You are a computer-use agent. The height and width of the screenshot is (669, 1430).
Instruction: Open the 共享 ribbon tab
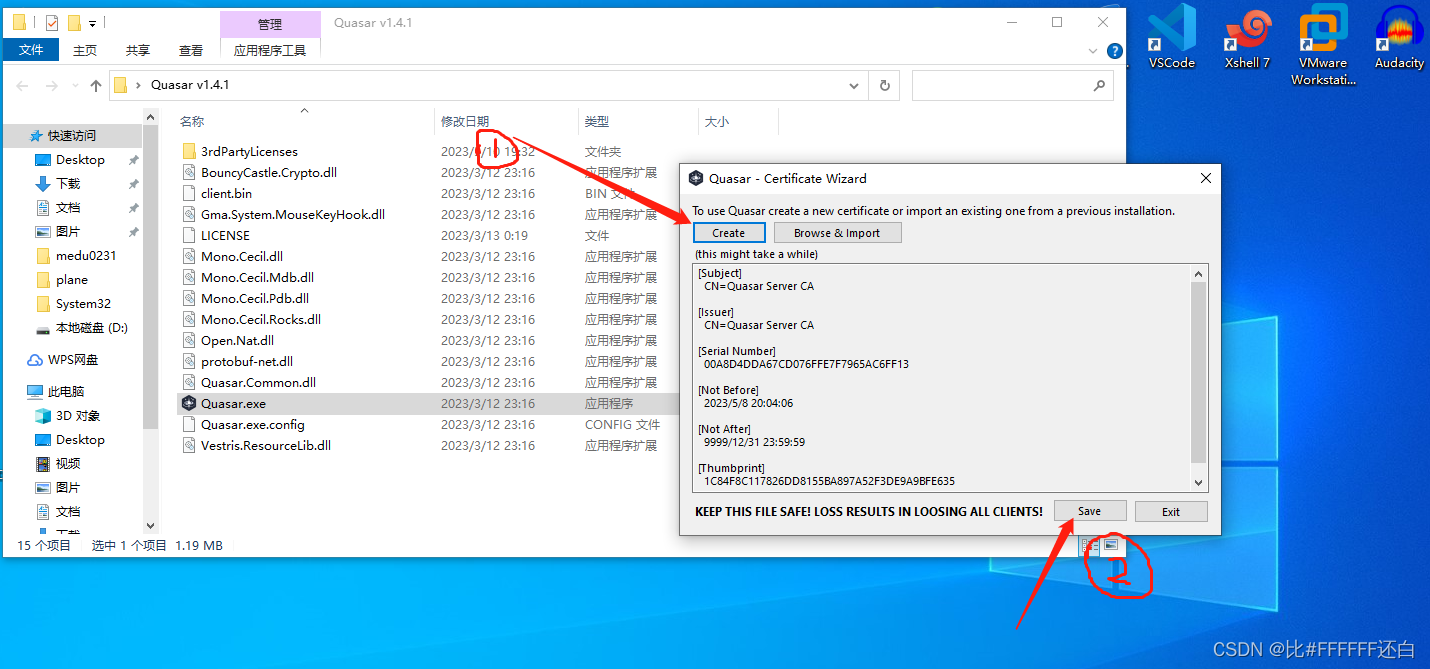[138, 50]
